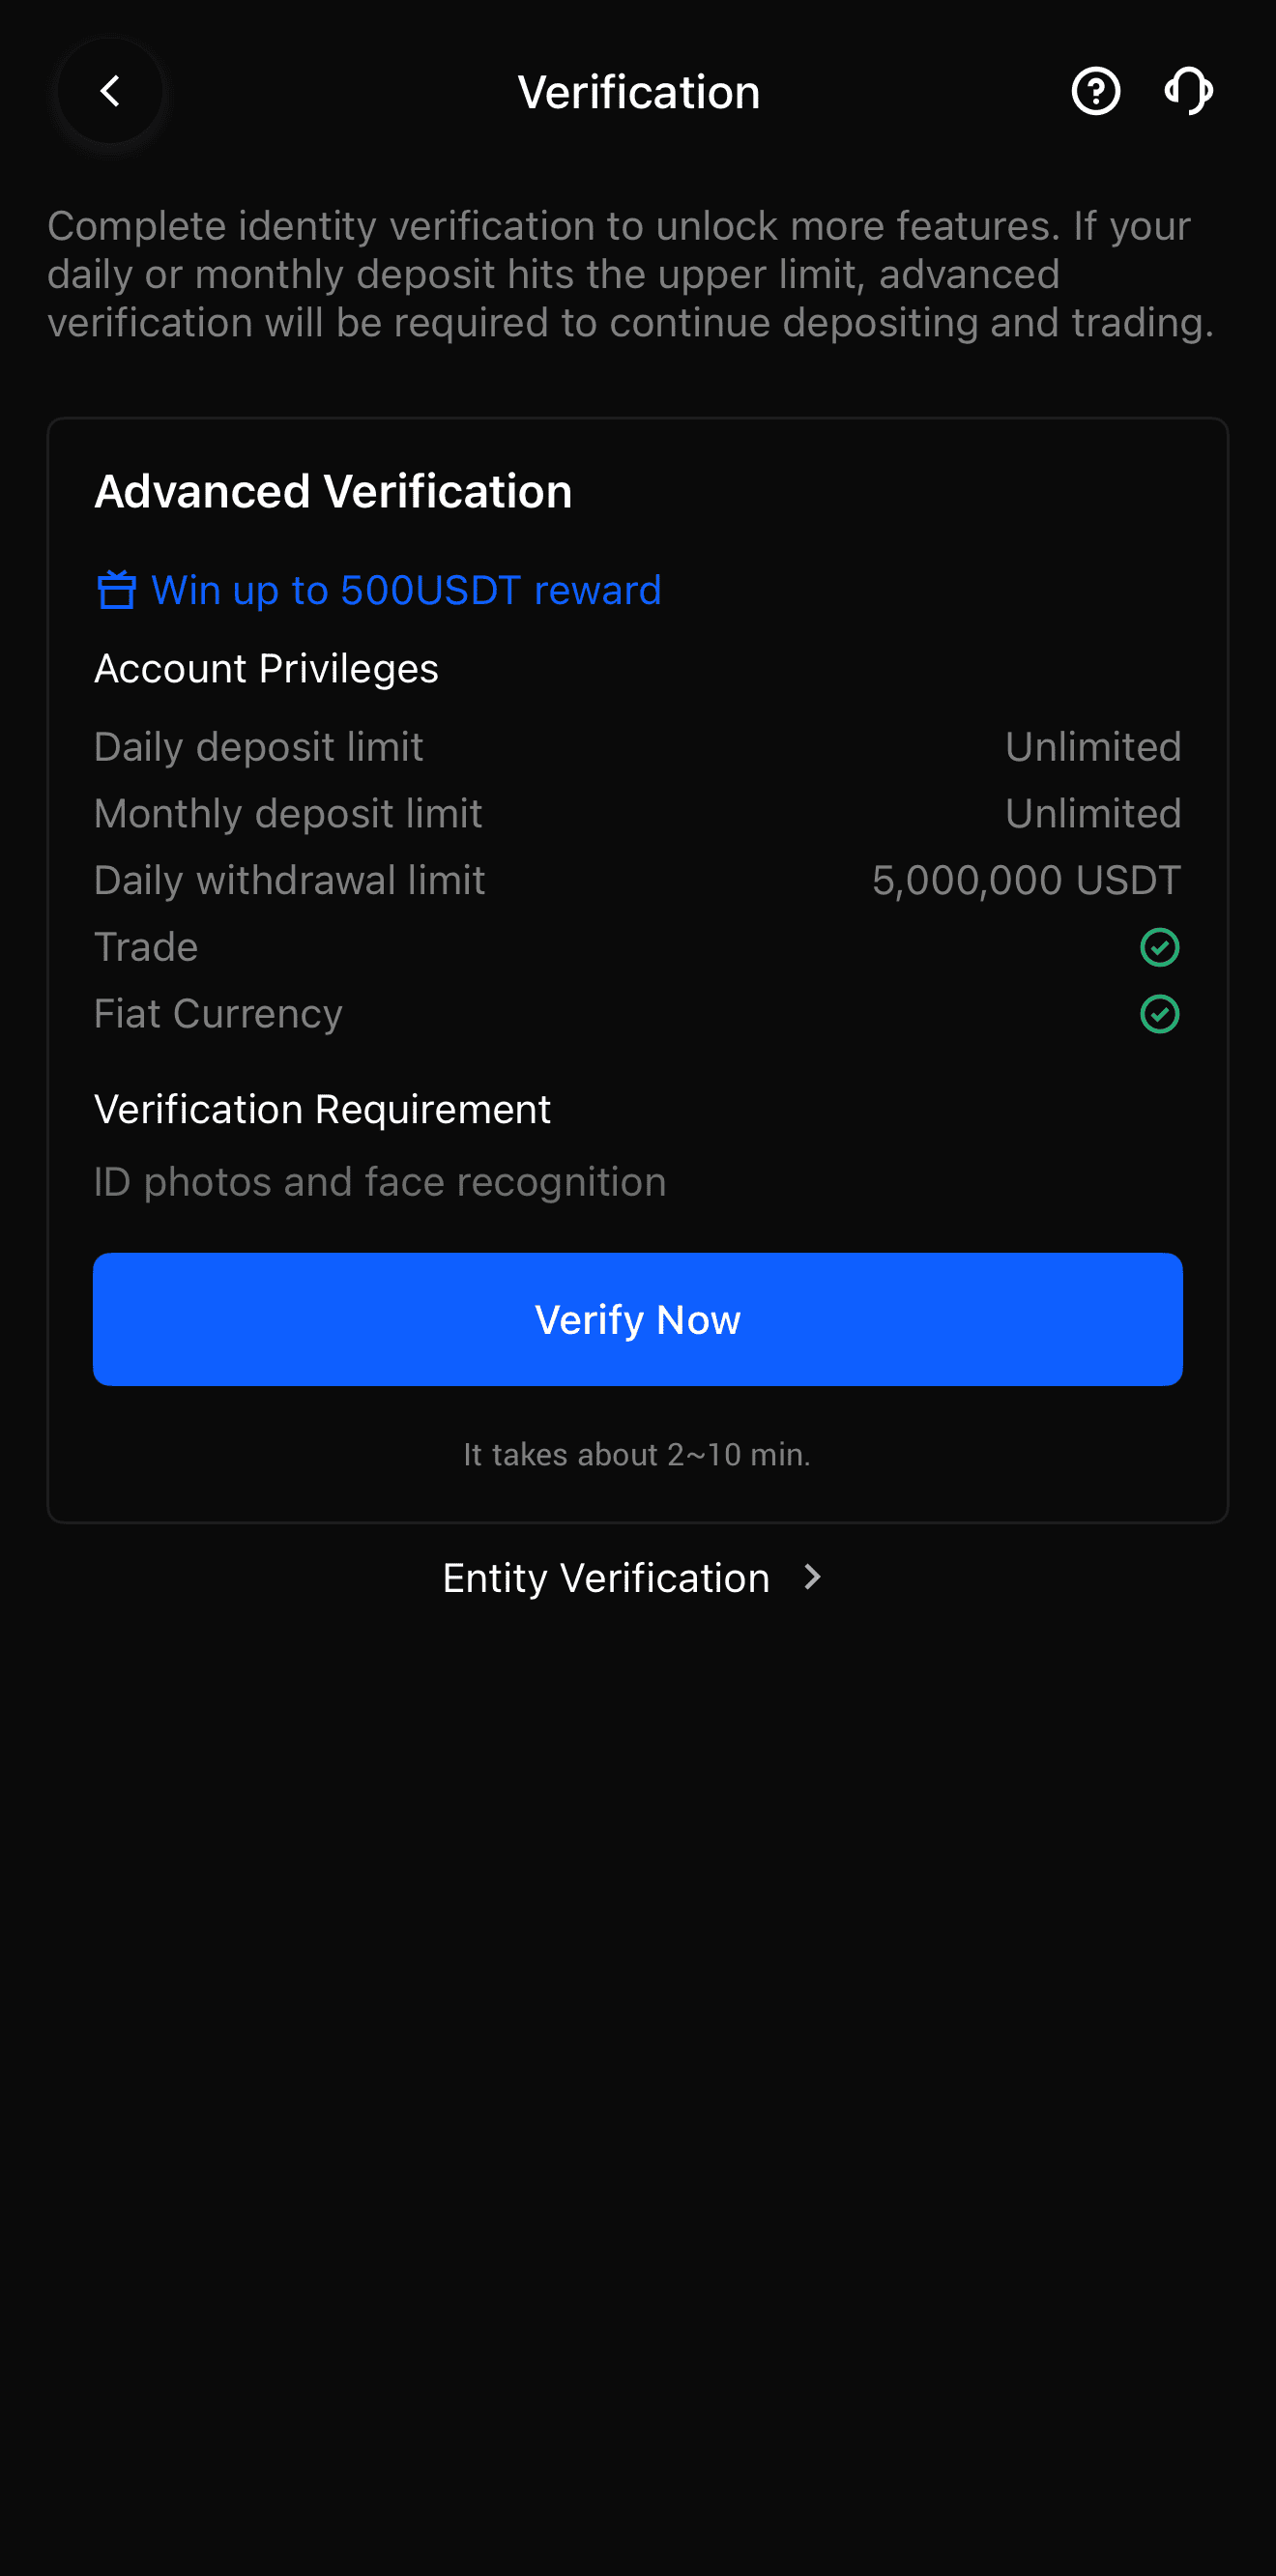Click the identity verification intro paragraph
This screenshot has width=1276, height=2576.
point(630,274)
